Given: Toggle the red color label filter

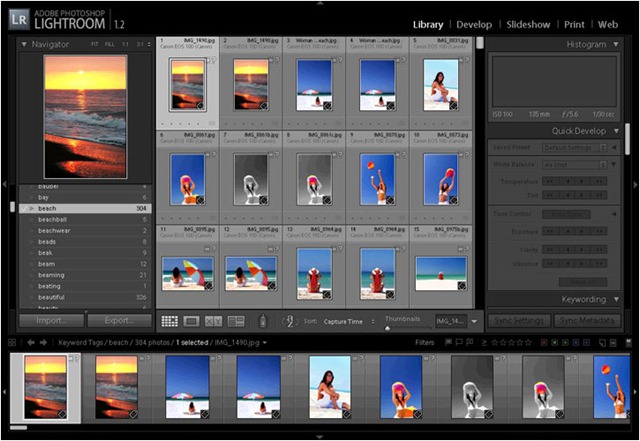Looking at the screenshot, I should (x=544, y=343).
